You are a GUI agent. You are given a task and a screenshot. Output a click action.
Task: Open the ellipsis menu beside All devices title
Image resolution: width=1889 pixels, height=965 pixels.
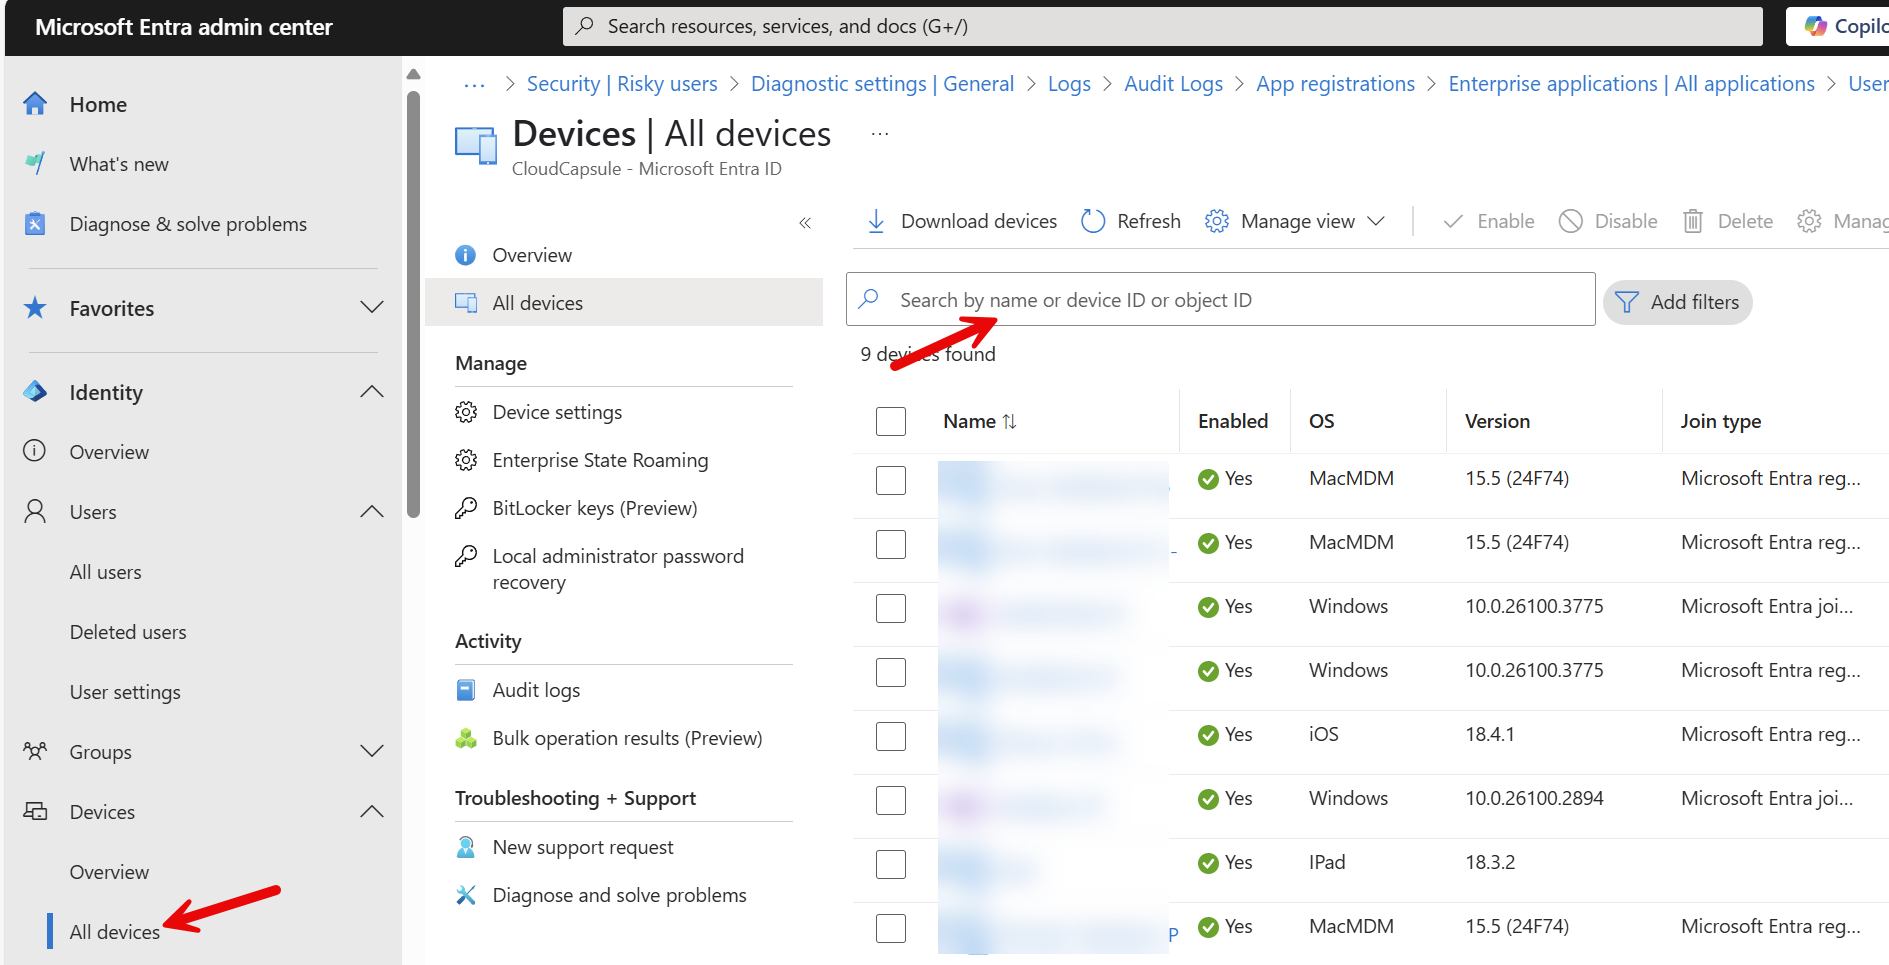880,134
